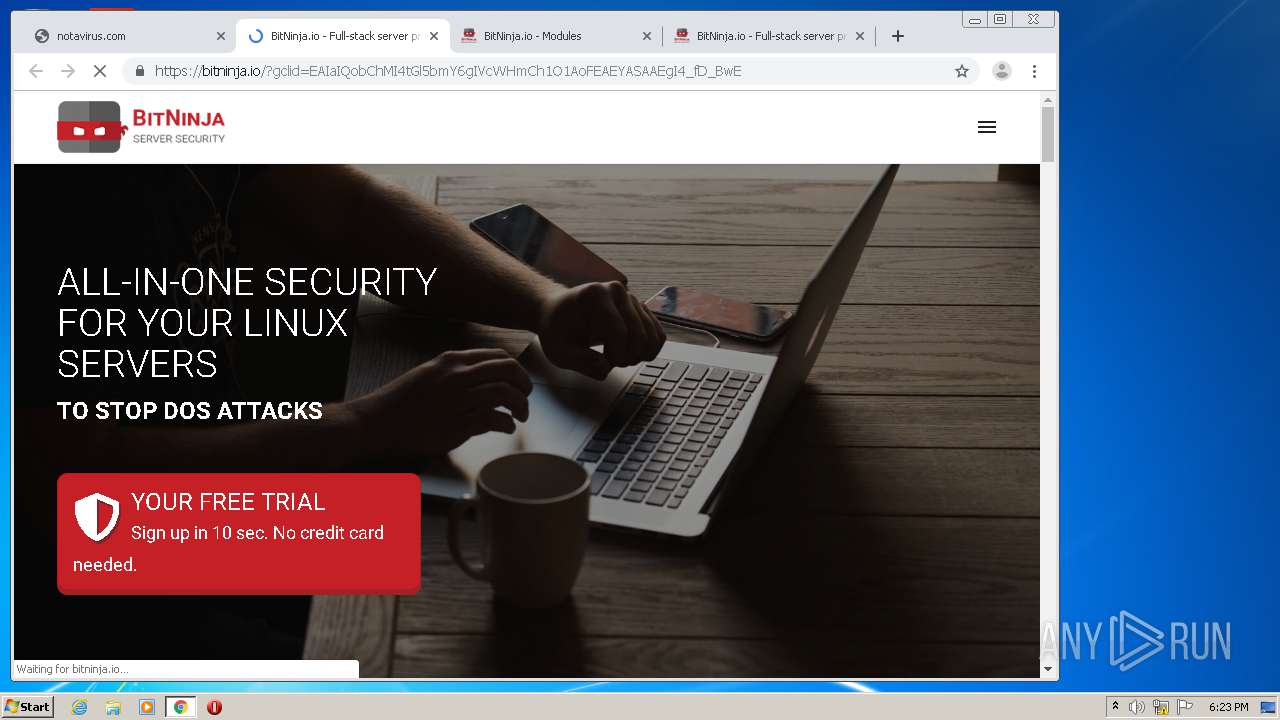
Task: Close the notavirus.com tab
Action: pos(221,36)
